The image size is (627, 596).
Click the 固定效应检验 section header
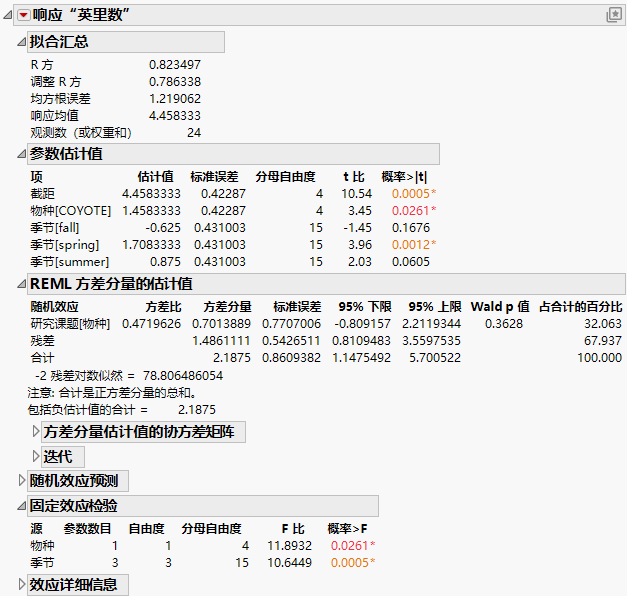click(203, 506)
